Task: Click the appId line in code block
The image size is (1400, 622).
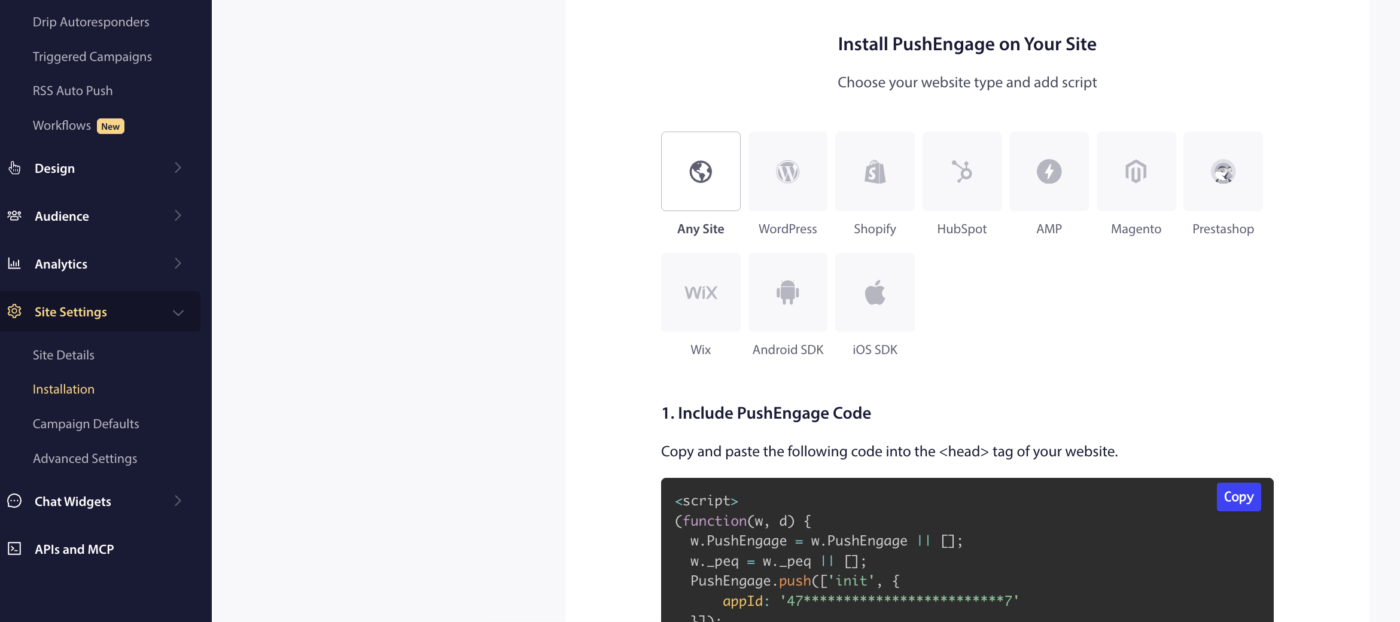Action: point(870,601)
